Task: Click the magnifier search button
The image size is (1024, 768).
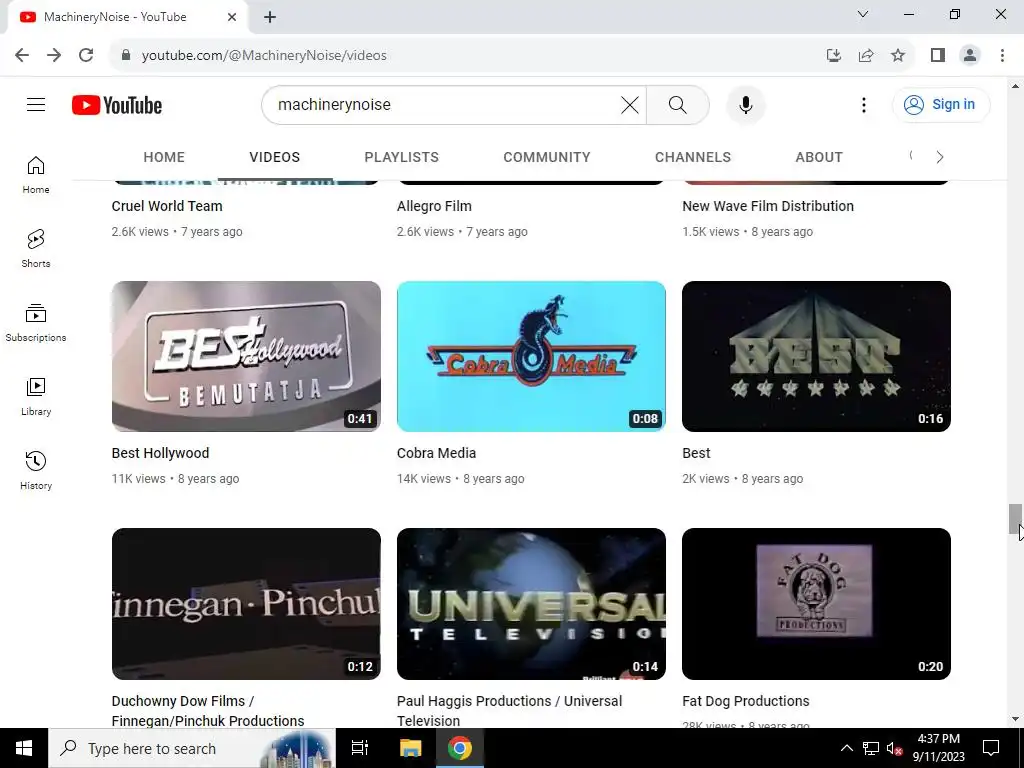Action: click(677, 104)
